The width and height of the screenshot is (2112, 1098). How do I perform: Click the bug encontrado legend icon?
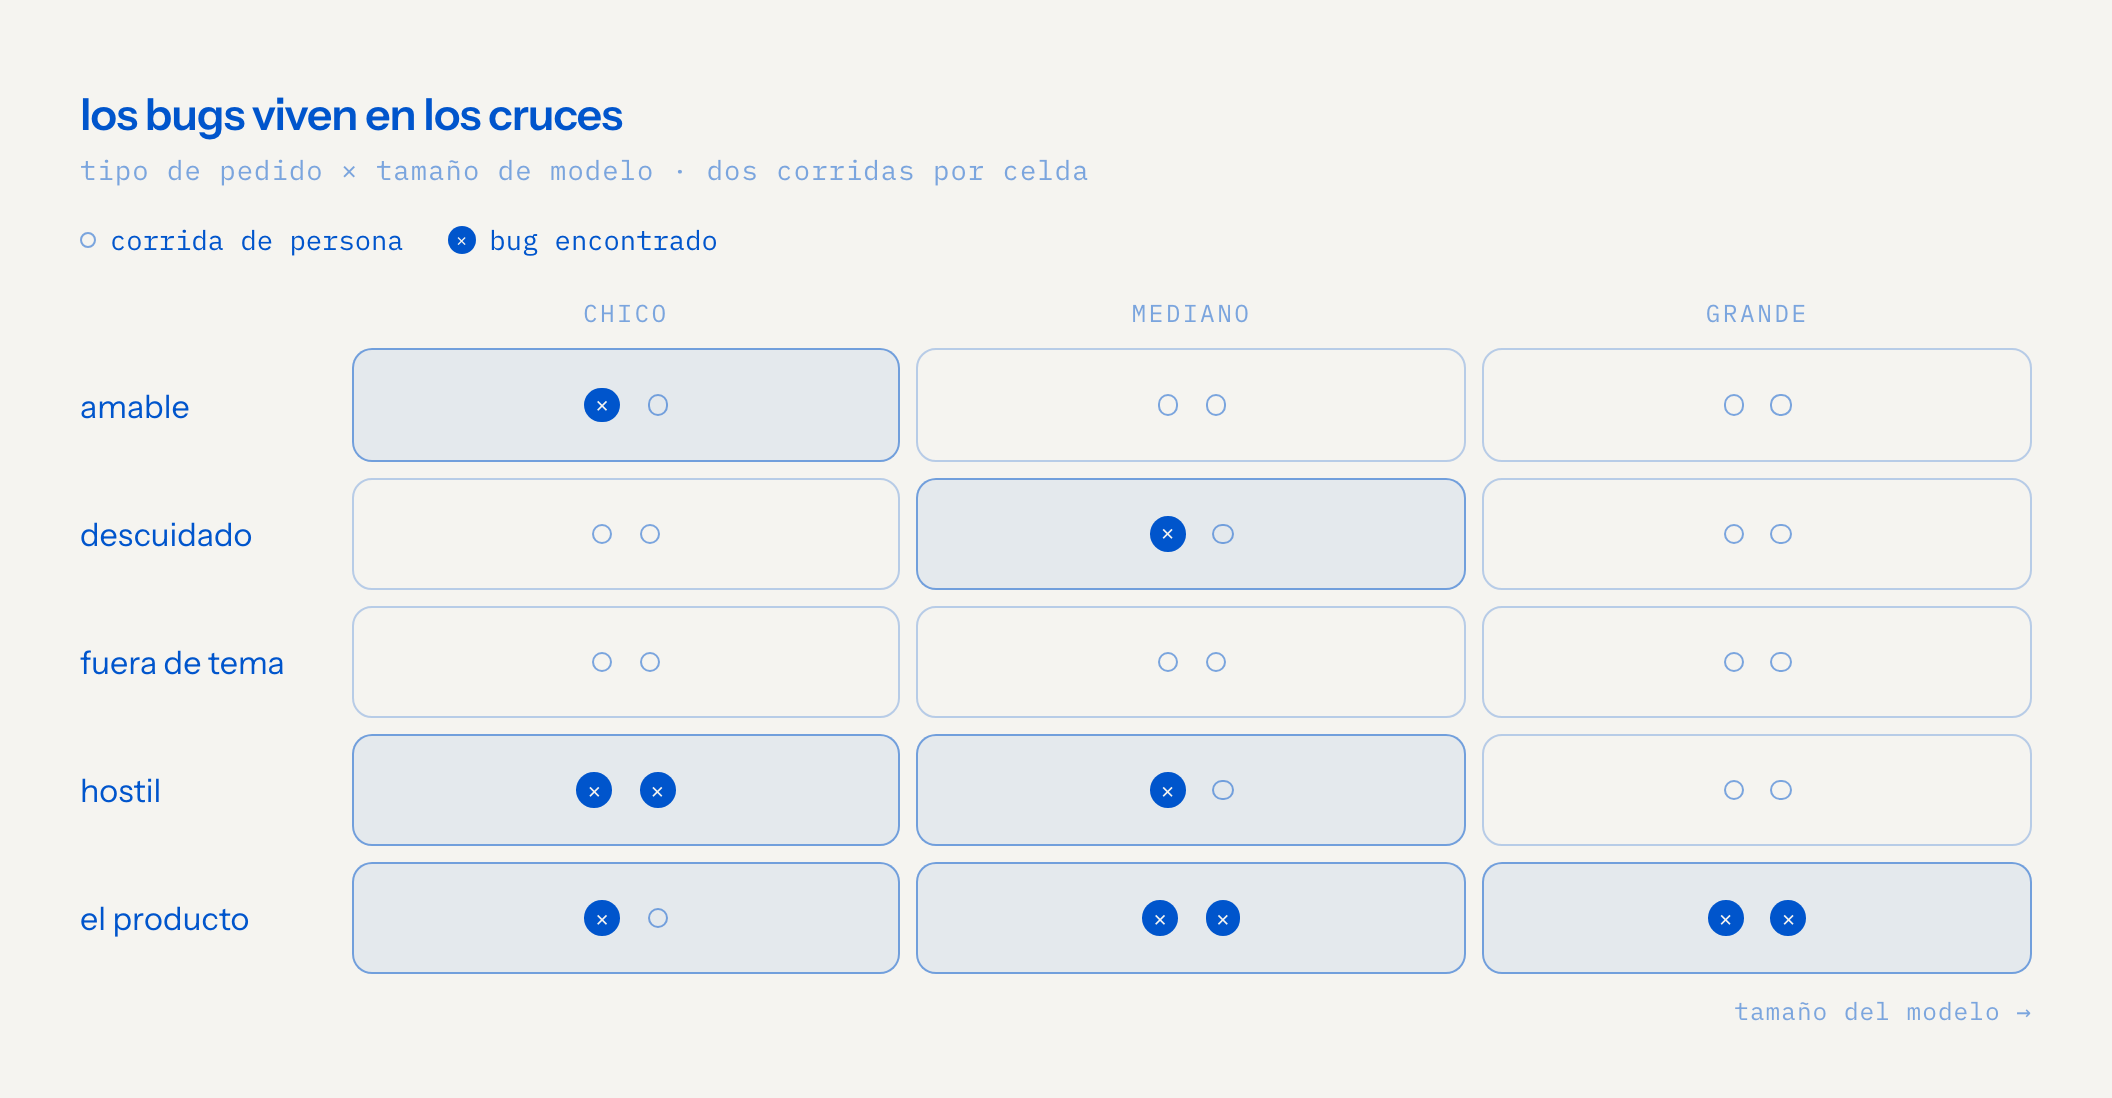(x=462, y=240)
